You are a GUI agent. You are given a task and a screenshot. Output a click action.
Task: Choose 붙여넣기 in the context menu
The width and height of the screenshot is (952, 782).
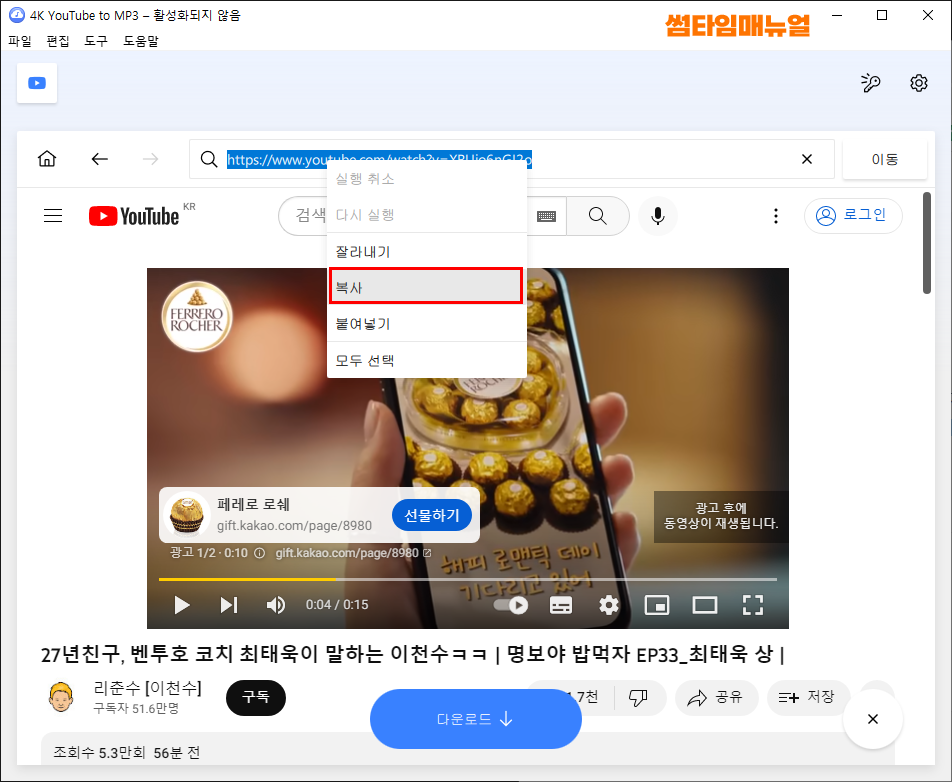427,324
